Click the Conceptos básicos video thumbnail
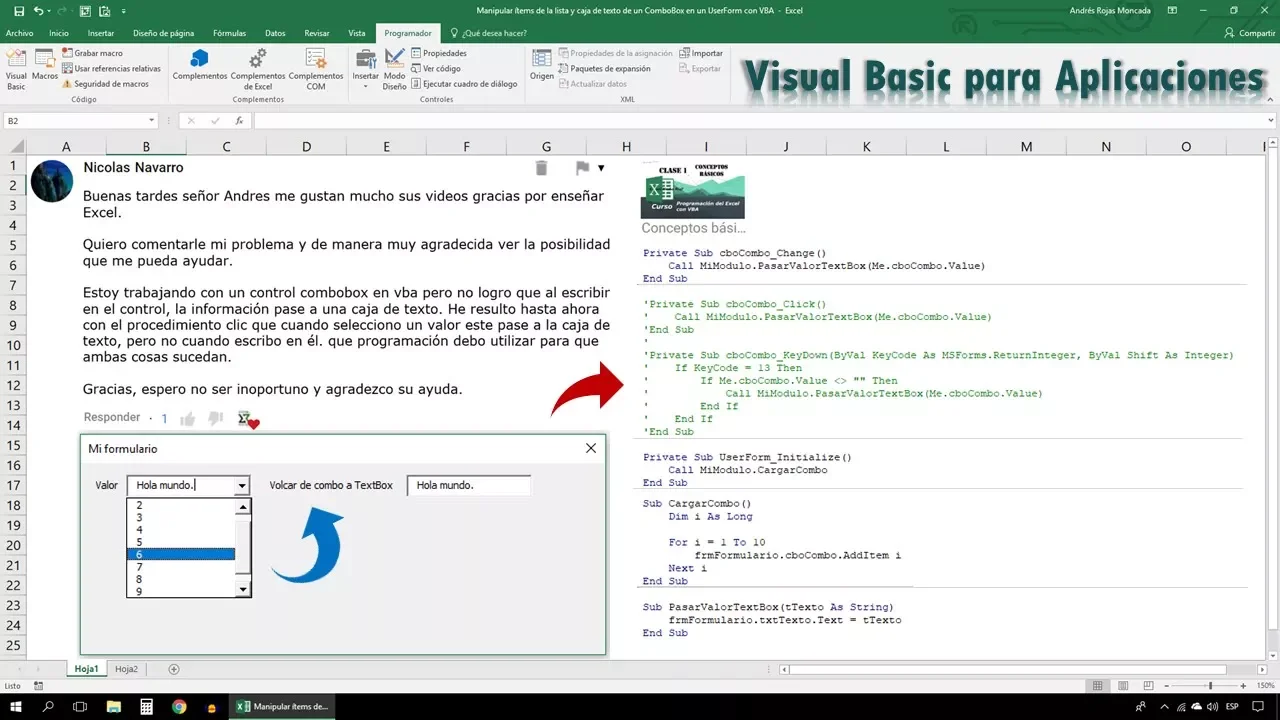The height and width of the screenshot is (720, 1280). tap(692, 192)
